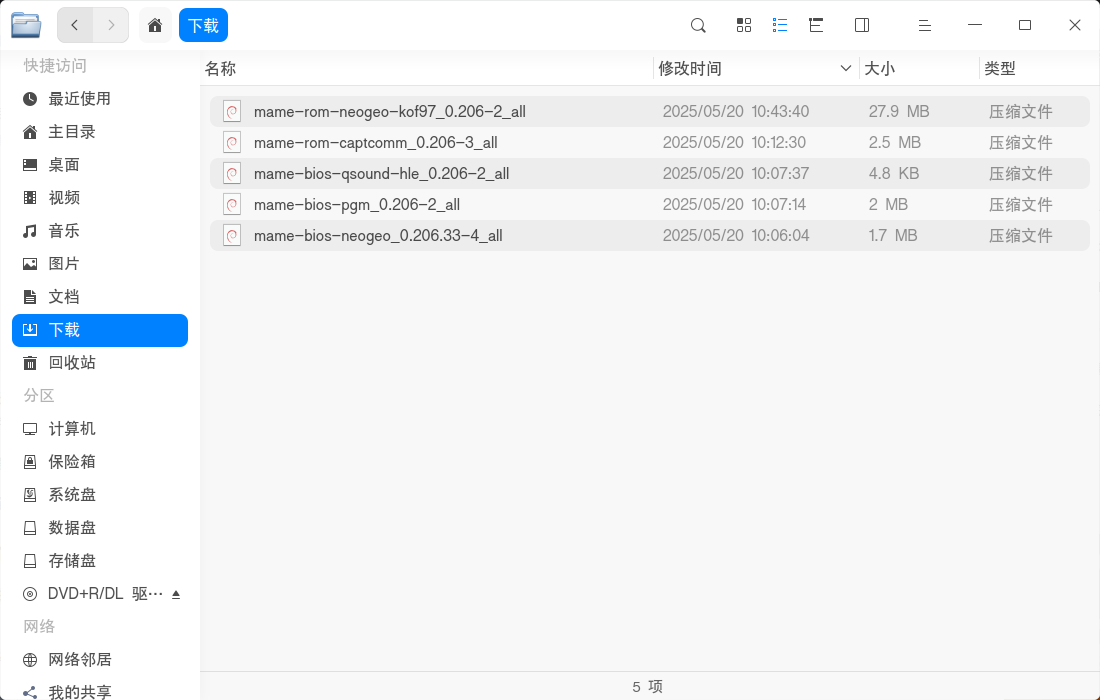
Task: Open the main hamburger menu
Action: (x=925, y=25)
